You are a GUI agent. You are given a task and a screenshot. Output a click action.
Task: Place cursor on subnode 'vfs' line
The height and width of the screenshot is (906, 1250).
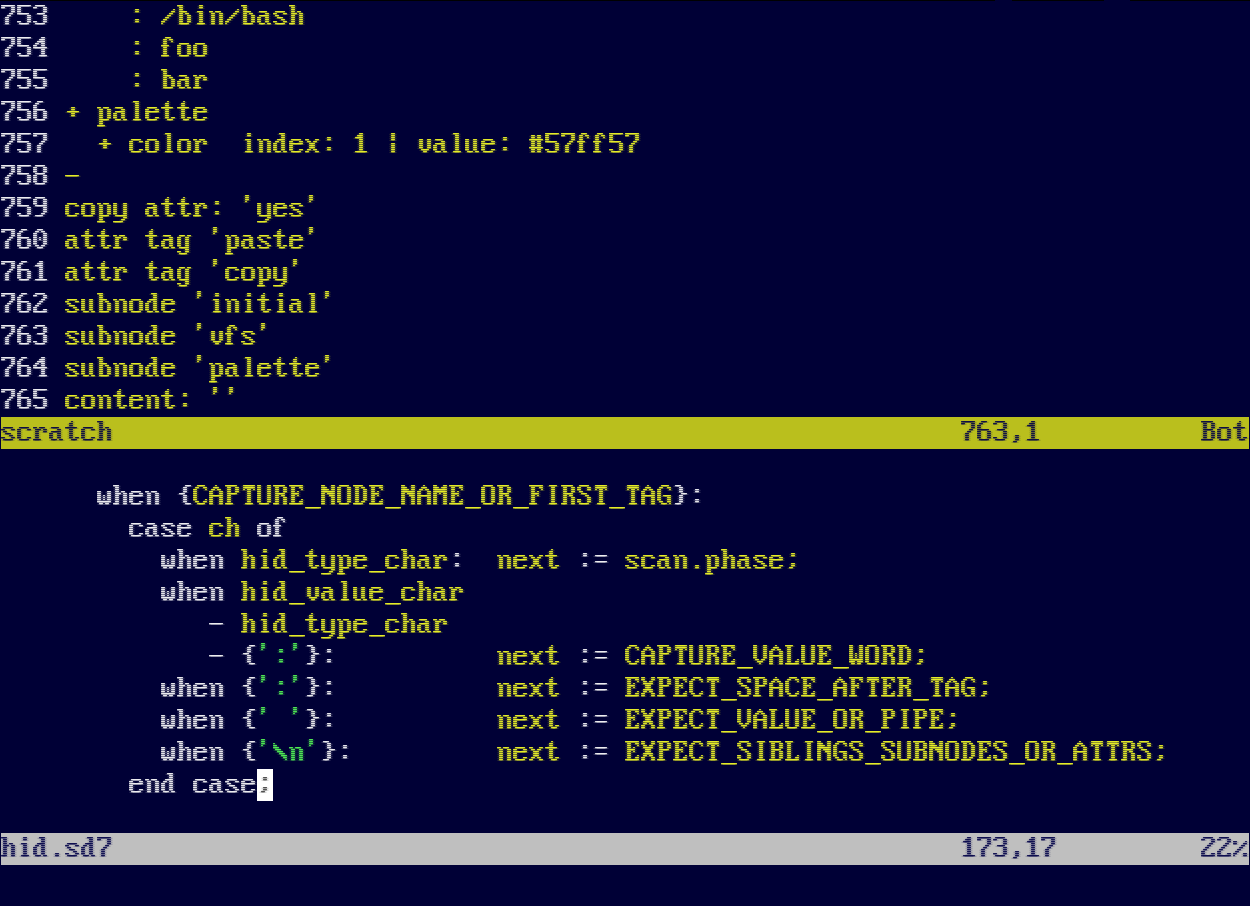166,336
